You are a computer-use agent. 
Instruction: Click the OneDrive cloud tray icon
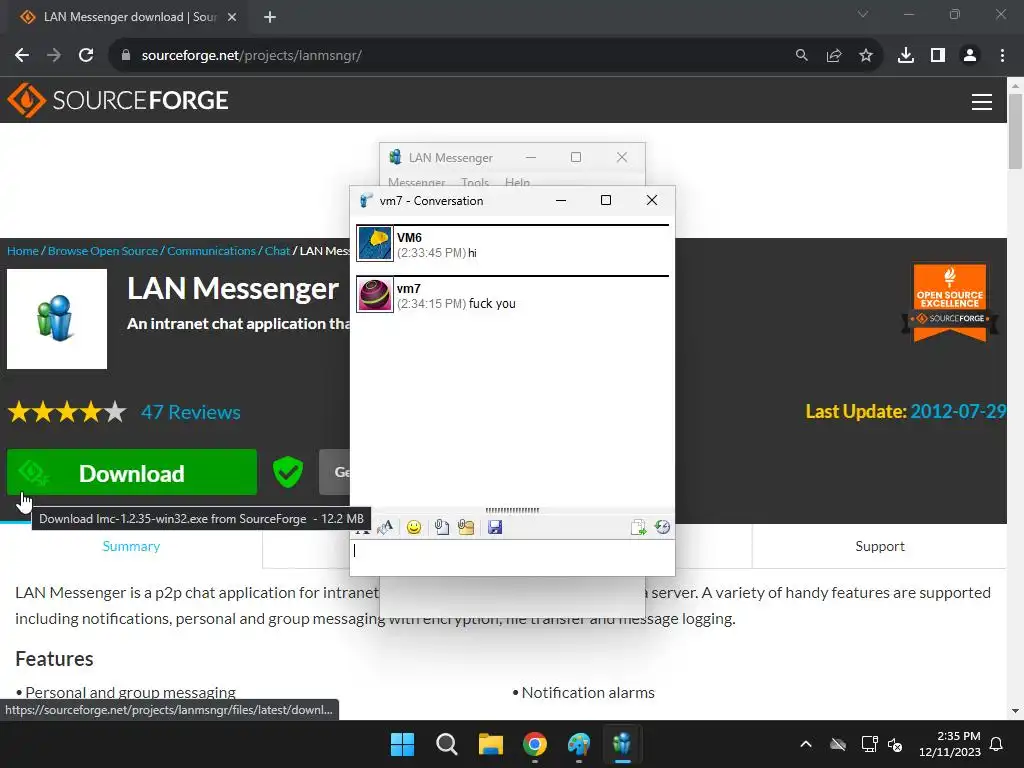tap(838, 744)
